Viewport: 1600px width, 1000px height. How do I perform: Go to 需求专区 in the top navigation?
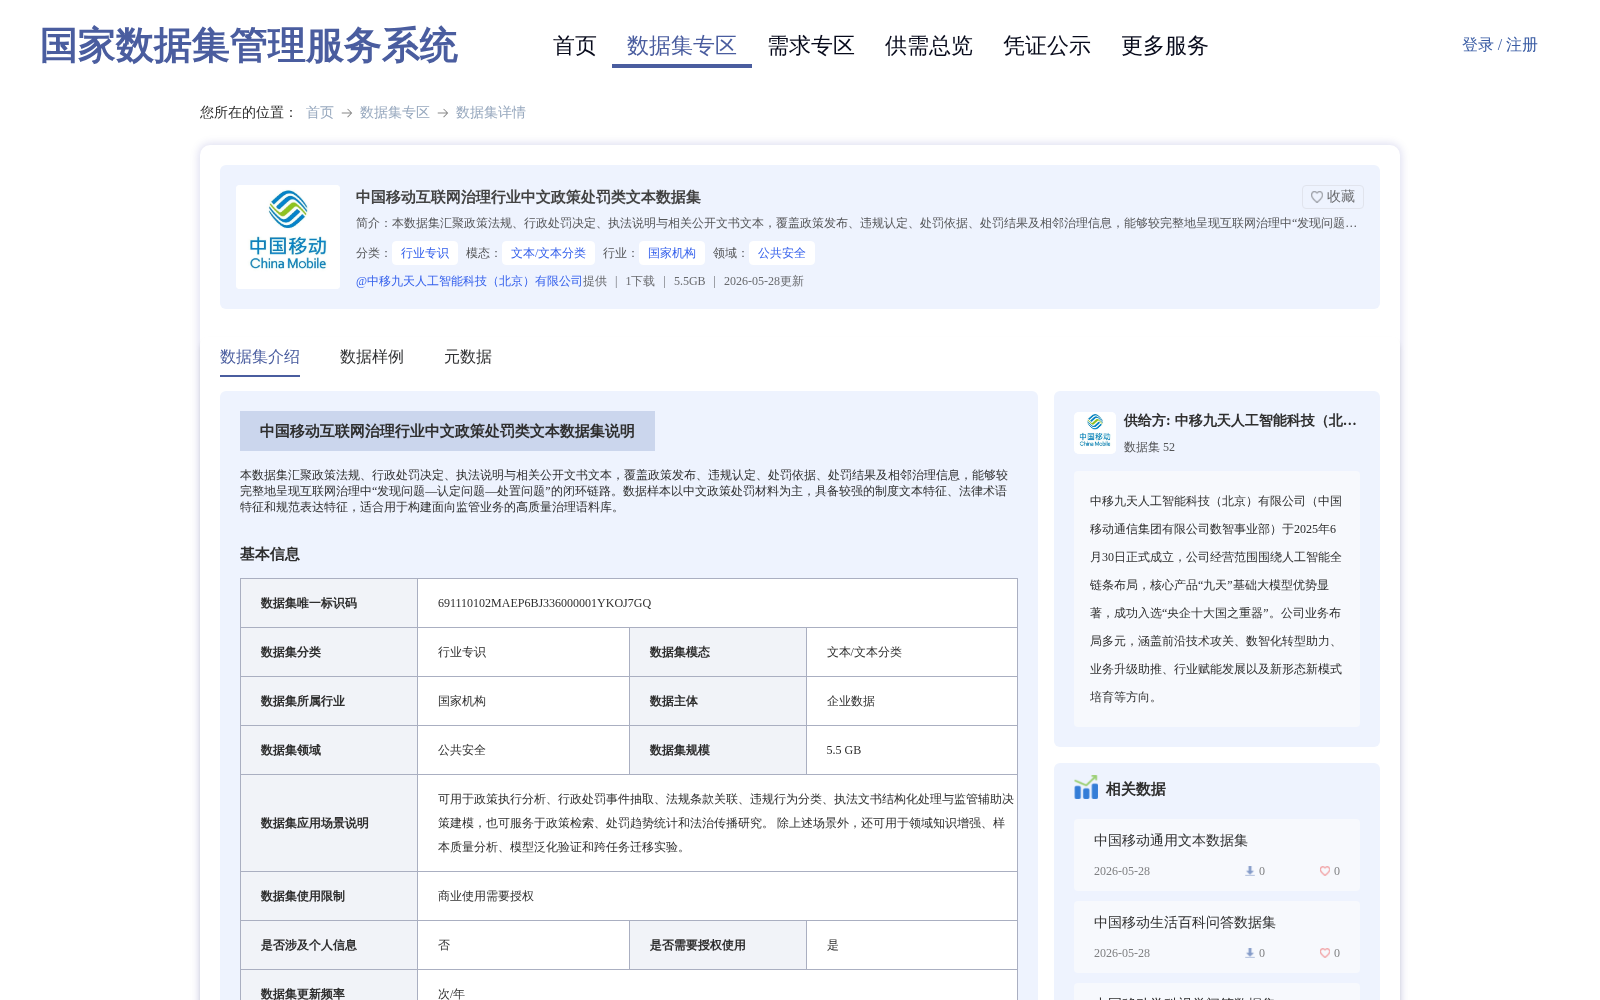pos(811,46)
